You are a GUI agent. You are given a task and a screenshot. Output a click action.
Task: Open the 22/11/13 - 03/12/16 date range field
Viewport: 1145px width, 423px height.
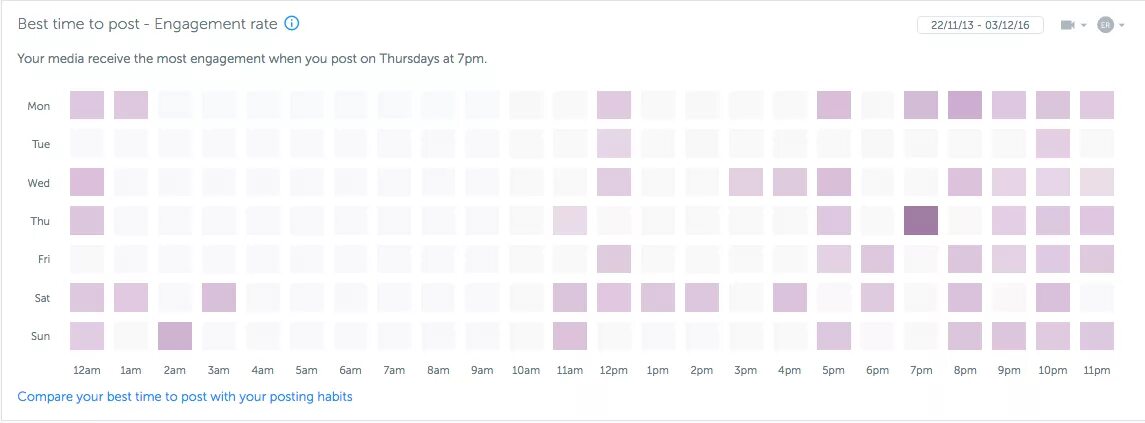980,25
